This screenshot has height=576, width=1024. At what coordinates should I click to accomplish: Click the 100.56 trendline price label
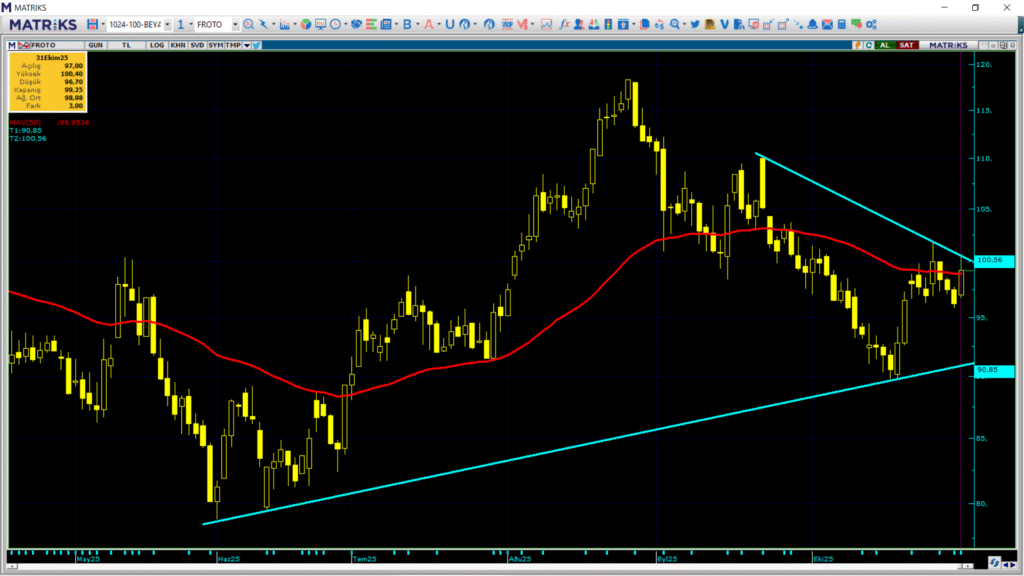click(x=992, y=260)
